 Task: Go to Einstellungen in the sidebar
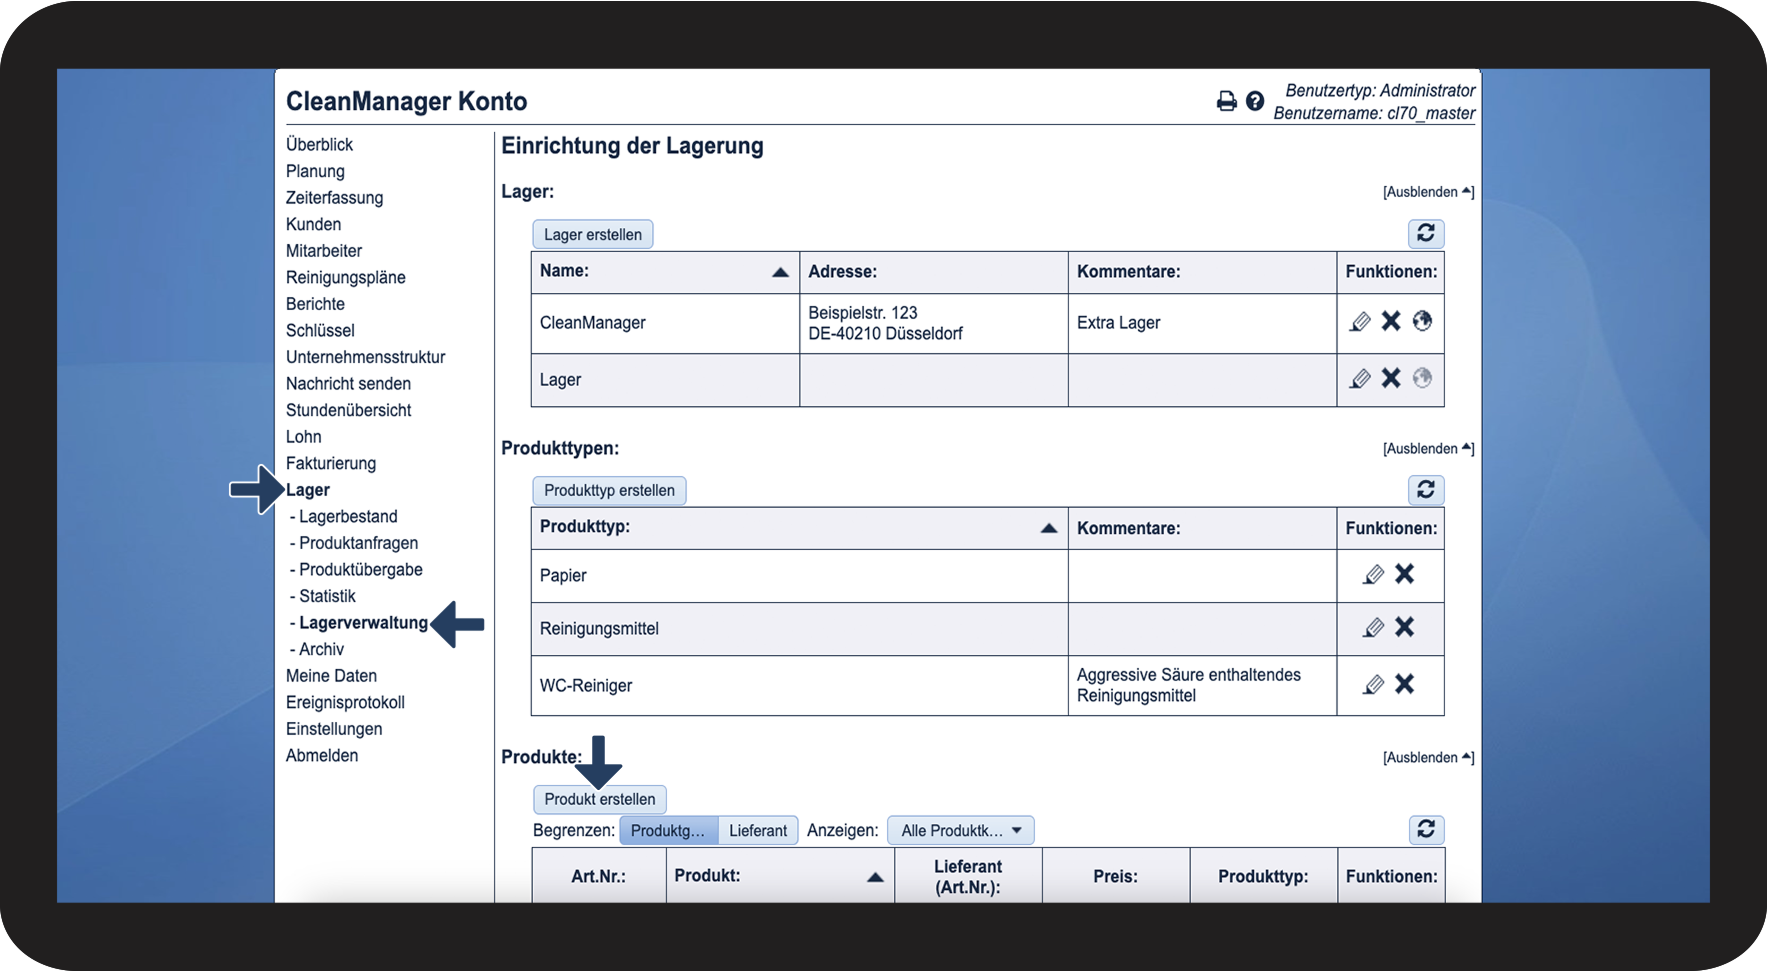pyautogui.click(x=334, y=729)
